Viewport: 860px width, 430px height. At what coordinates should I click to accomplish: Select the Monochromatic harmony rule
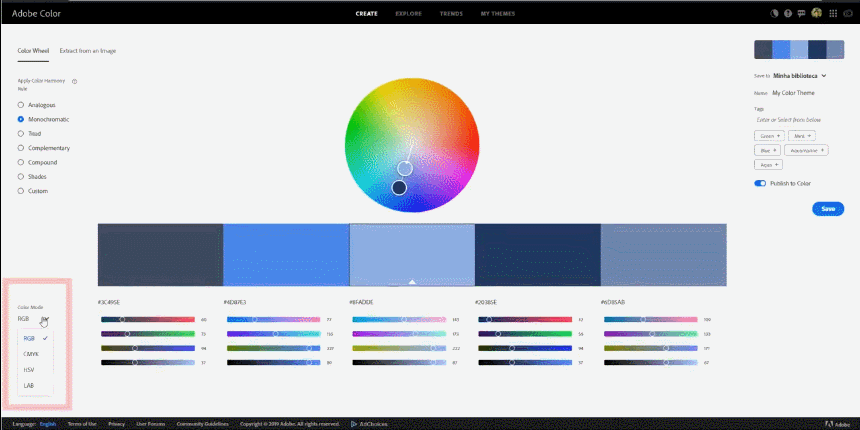(21, 119)
